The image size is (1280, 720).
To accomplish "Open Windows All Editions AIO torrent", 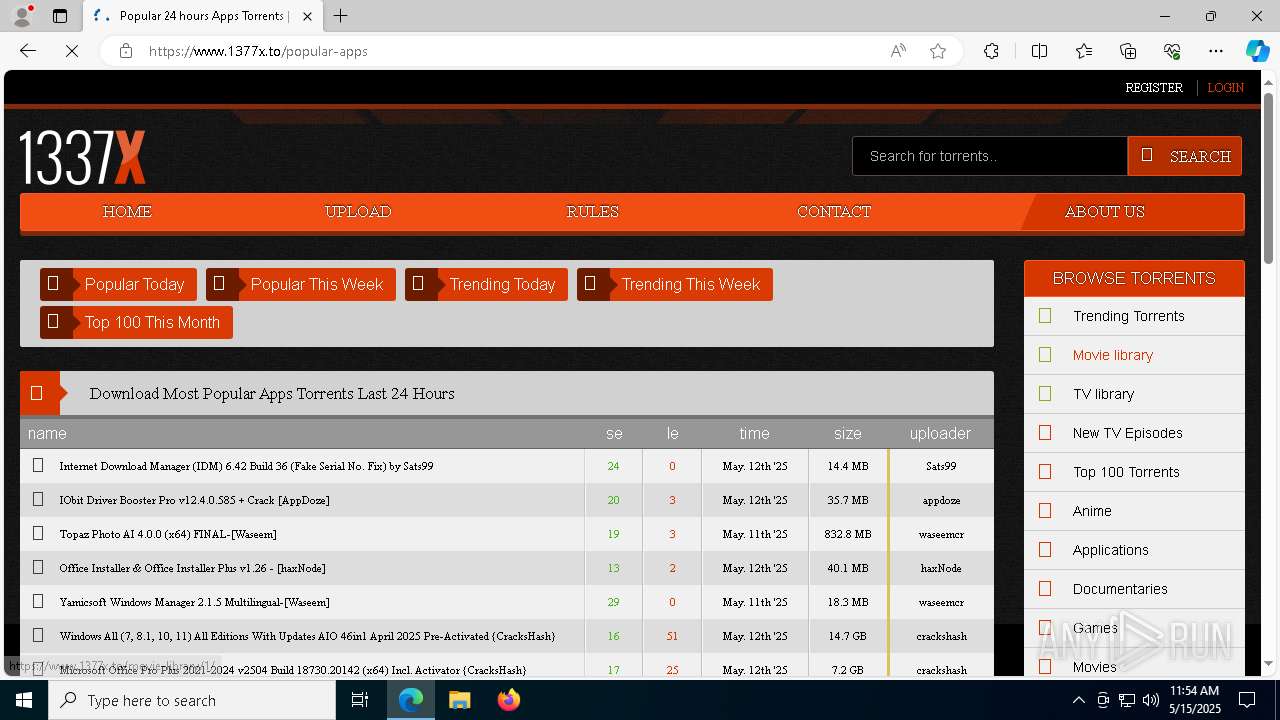I will [x=307, y=636].
